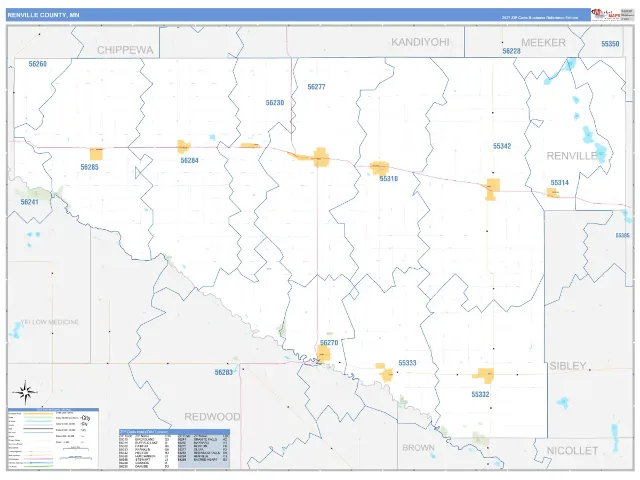Click ZIP code label 55310
Viewport: 640px width, 480px height.
coord(389,179)
